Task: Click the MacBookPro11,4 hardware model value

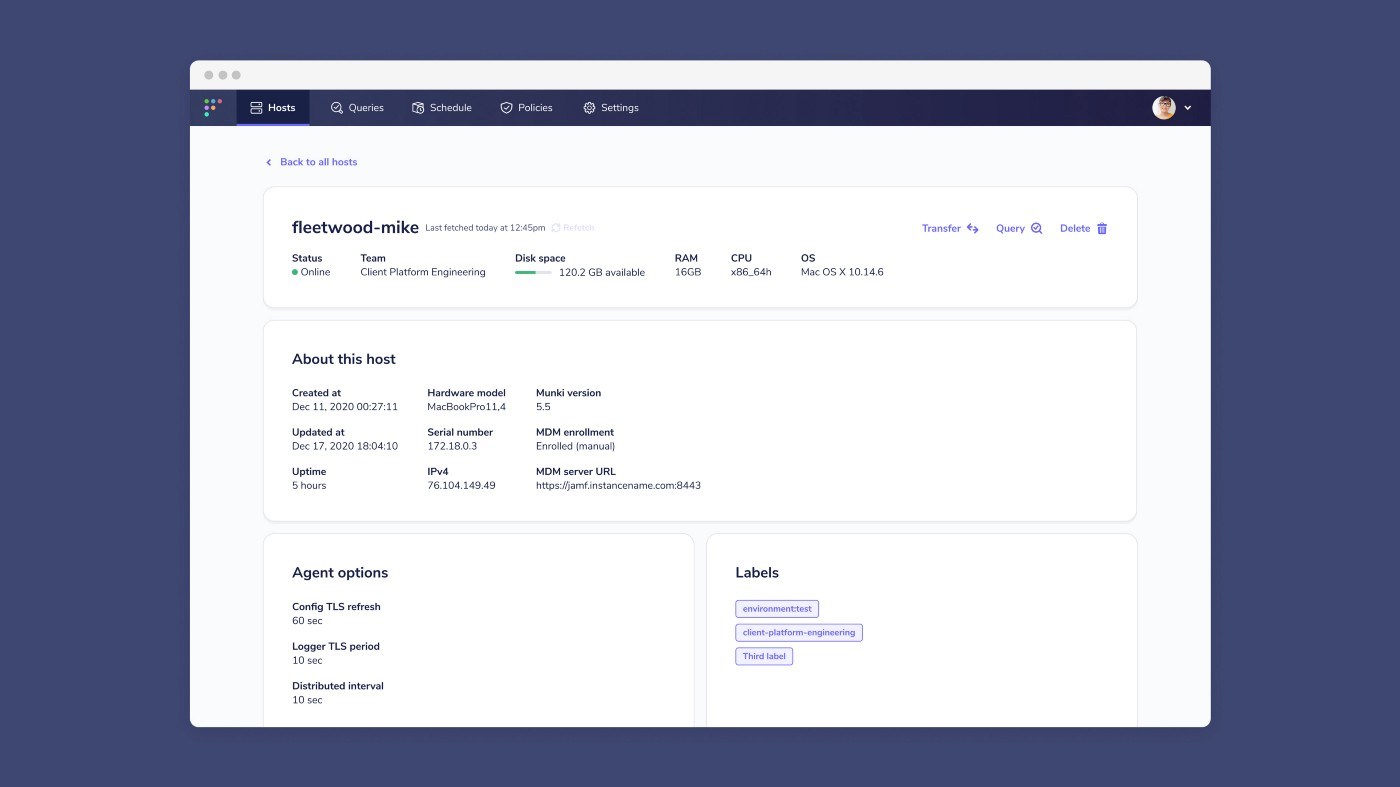Action: coord(466,407)
